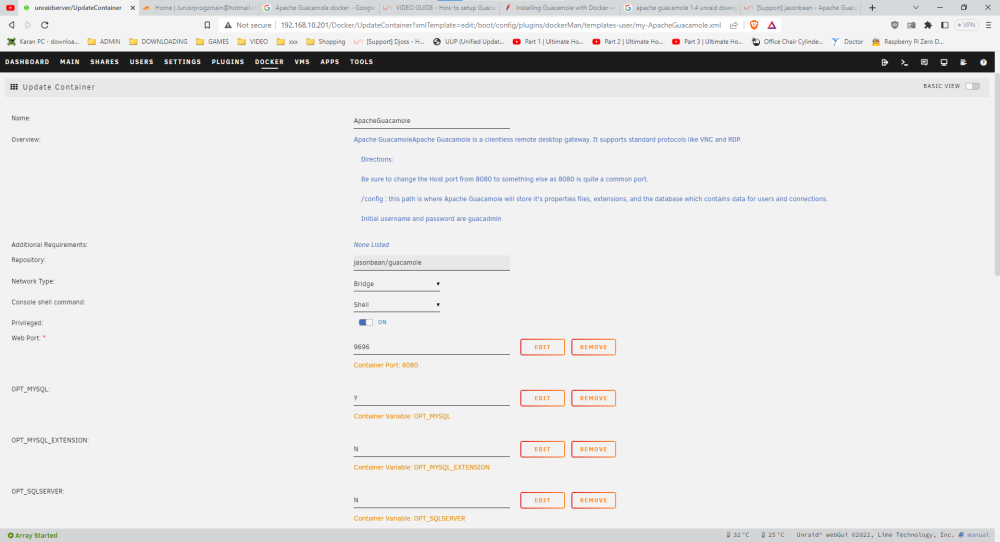Switch to Installing Guacamole with Docker tab
Image resolution: width=1000 pixels, height=542 pixels.
tap(559, 8)
